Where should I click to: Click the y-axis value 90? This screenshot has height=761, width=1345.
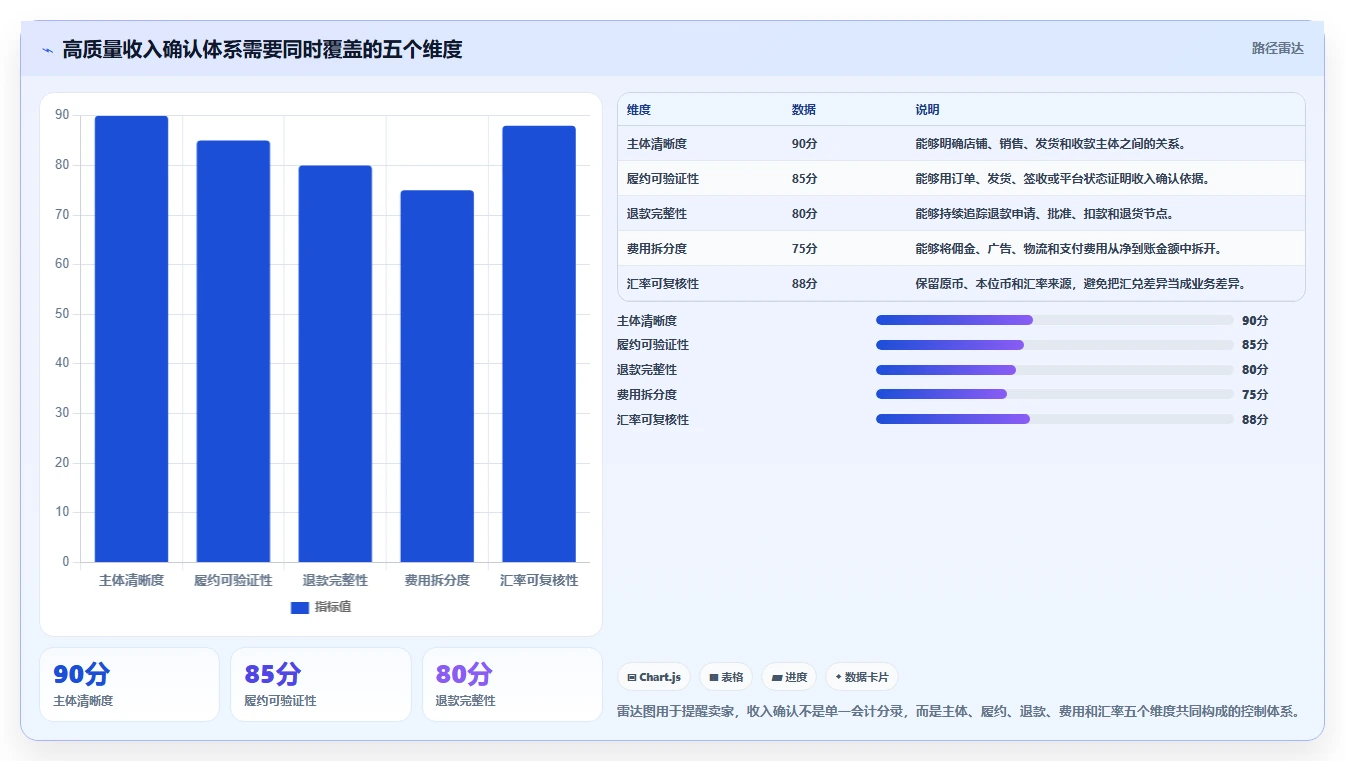coord(62,116)
